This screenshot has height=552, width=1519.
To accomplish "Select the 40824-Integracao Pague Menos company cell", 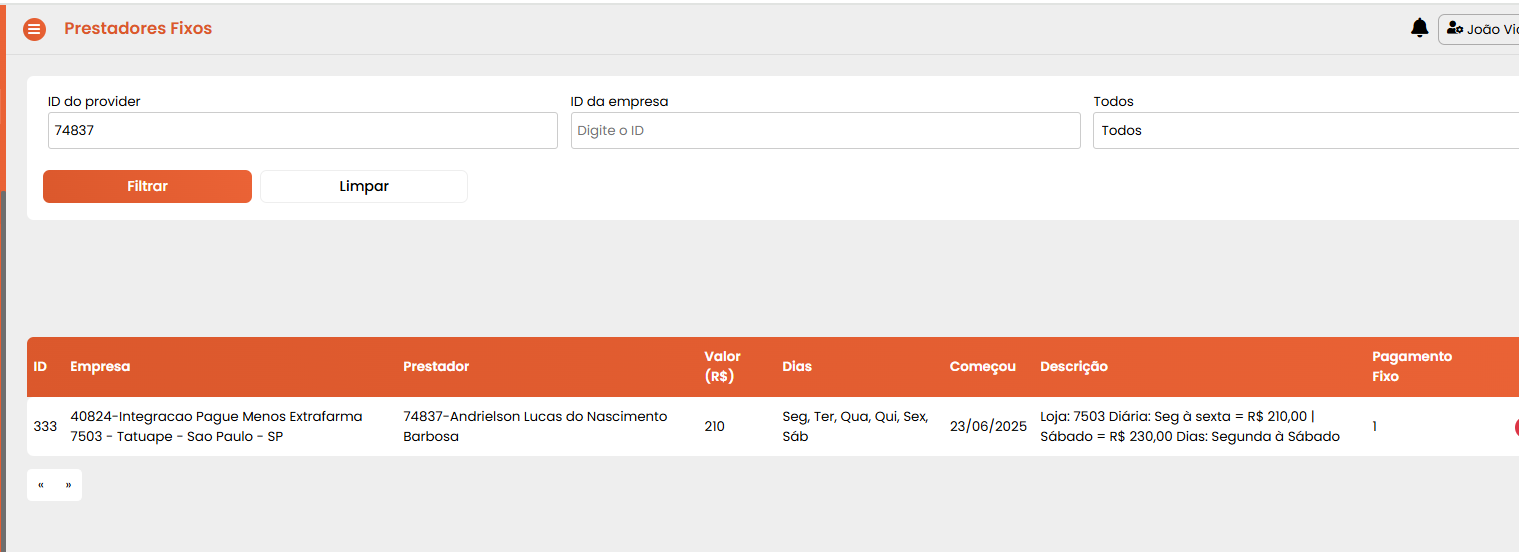I will 216,426.
